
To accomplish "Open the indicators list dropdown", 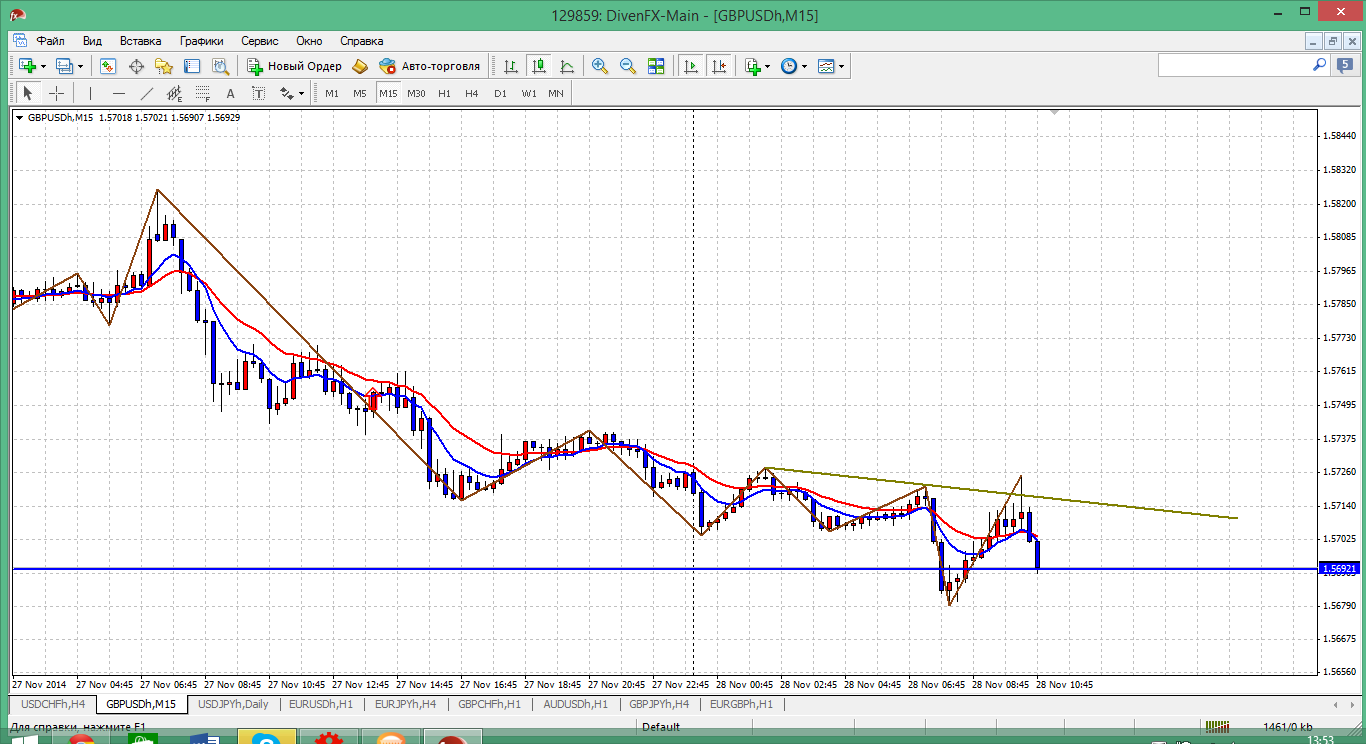I will point(767,66).
